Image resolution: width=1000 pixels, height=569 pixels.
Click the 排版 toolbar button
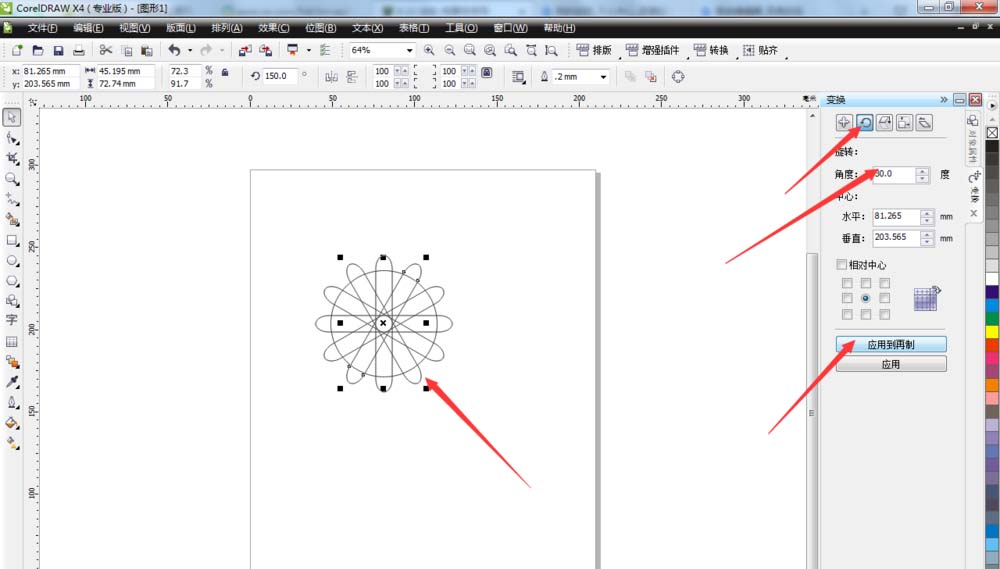tap(594, 50)
